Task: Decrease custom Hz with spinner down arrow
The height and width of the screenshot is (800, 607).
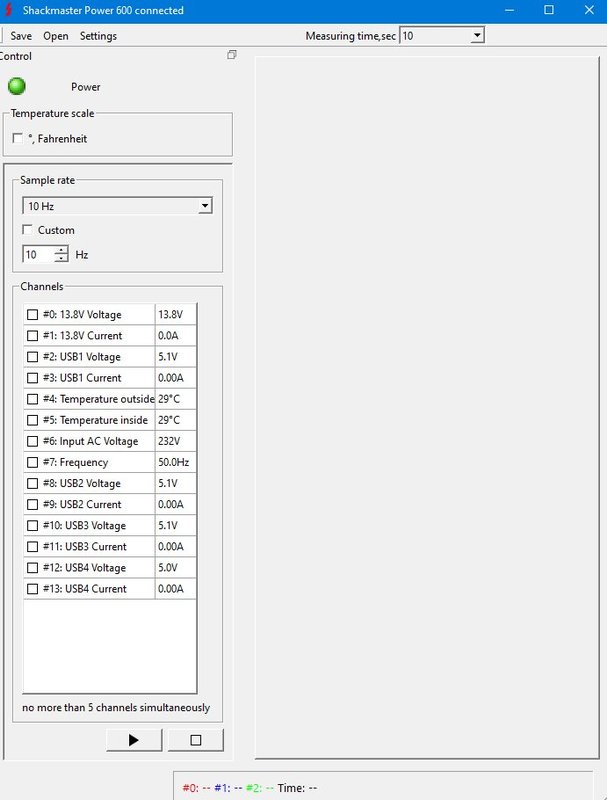Action: pyautogui.click(x=61, y=258)
